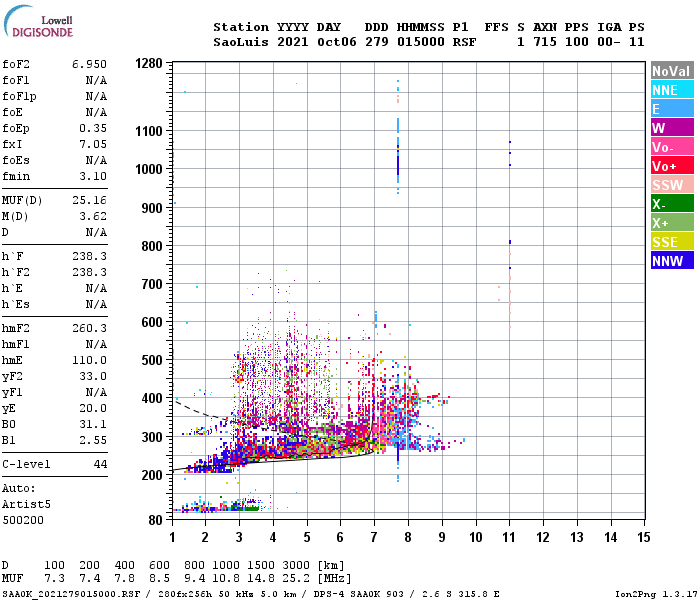Screen dimensions: 700x600
Task: Click the 500 km height axis label
Action: pyautogui.click(x=152, y=360)
